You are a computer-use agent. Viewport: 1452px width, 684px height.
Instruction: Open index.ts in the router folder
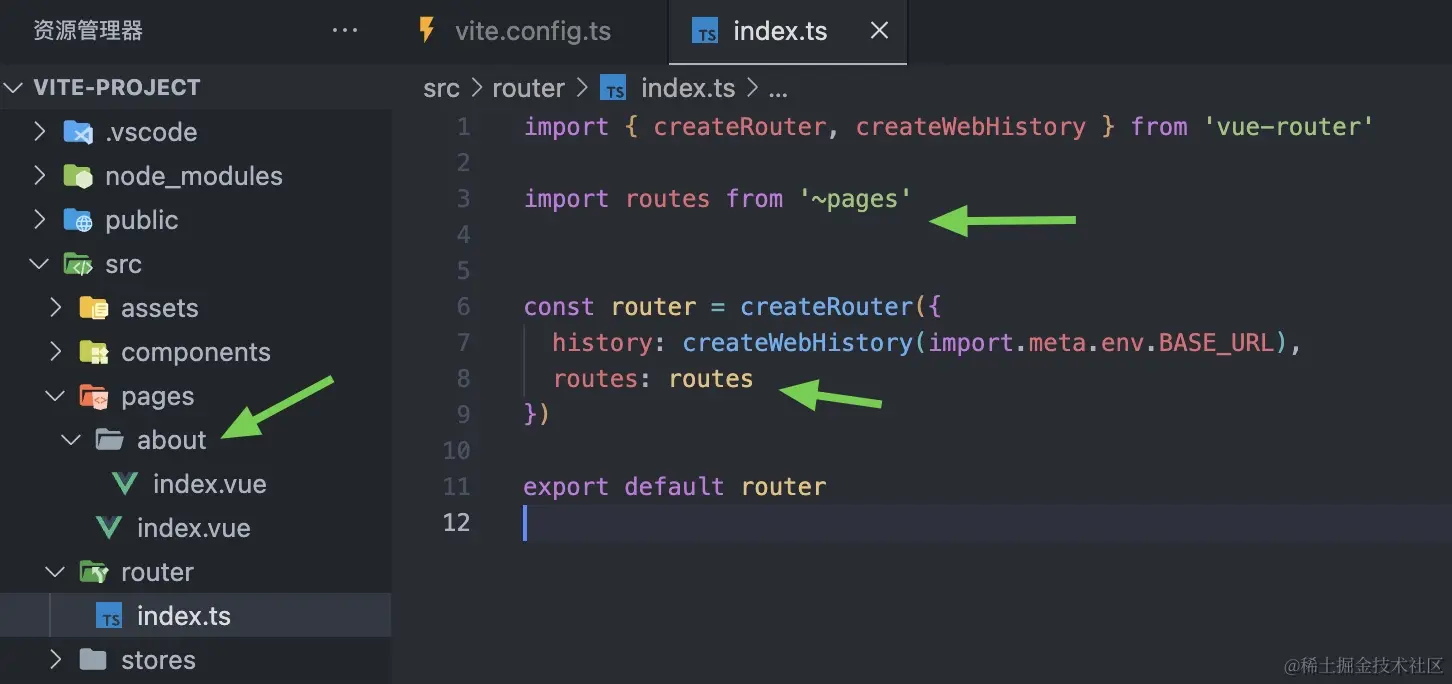pos(184,616)
